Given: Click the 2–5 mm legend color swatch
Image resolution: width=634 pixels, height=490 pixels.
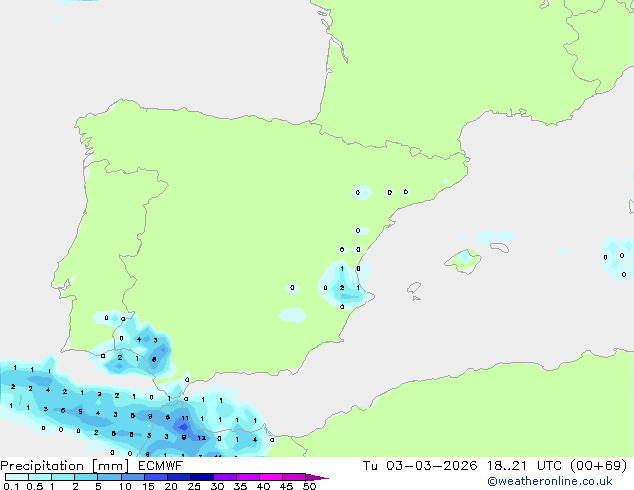Looking at the screenshot, I should click(86, 477).
